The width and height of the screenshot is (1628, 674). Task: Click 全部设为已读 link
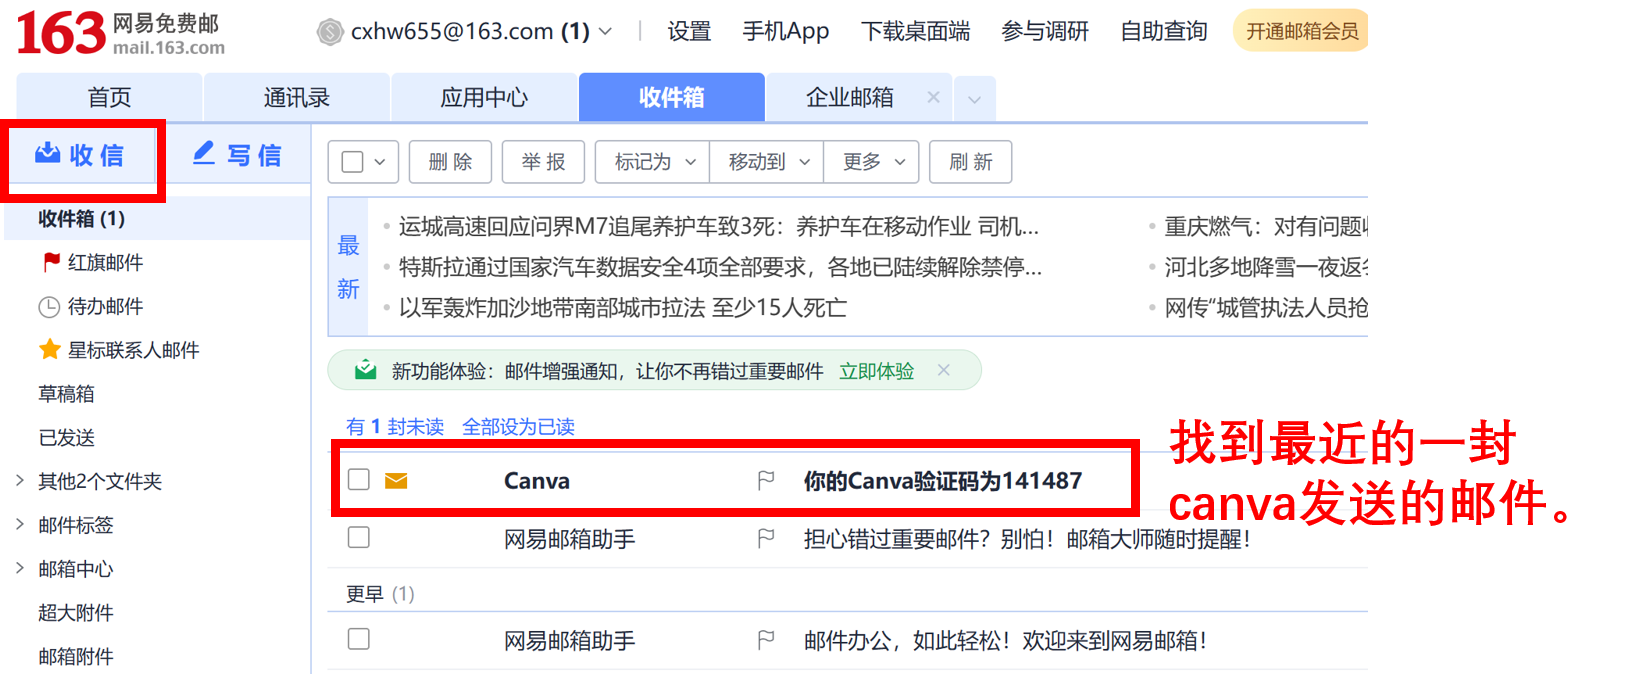pyautogui.click(x=518, y=427)
